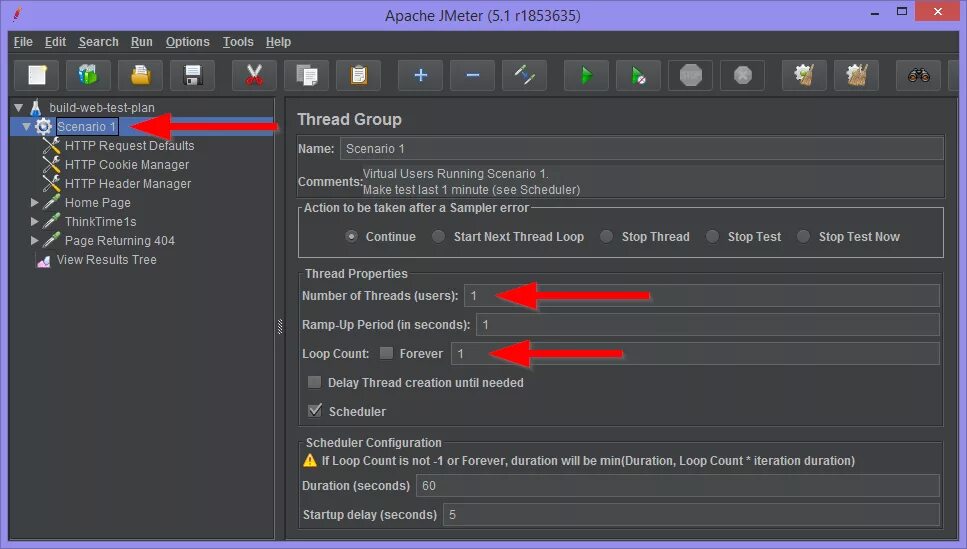Click the Ramp-Up Period field
Screen dimensions: 967x549
(707, 324)
